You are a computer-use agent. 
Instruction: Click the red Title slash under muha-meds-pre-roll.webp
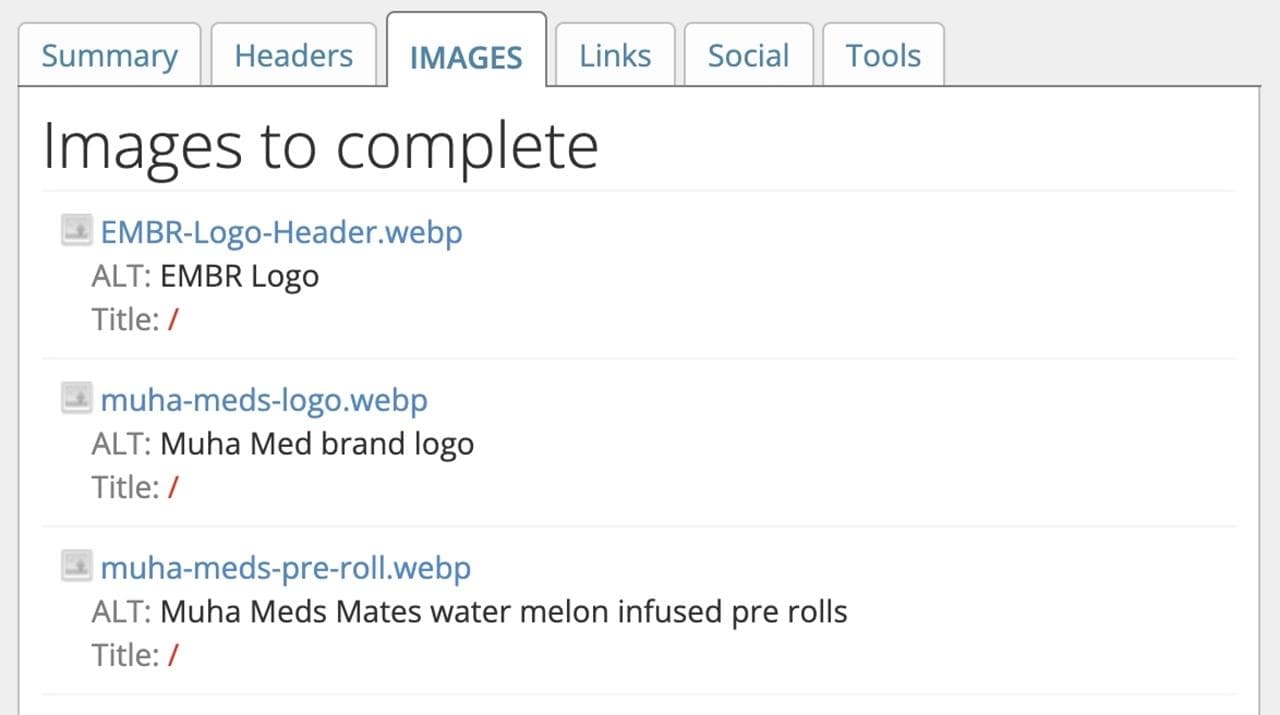pyautogui.click(x=173, y=656)
